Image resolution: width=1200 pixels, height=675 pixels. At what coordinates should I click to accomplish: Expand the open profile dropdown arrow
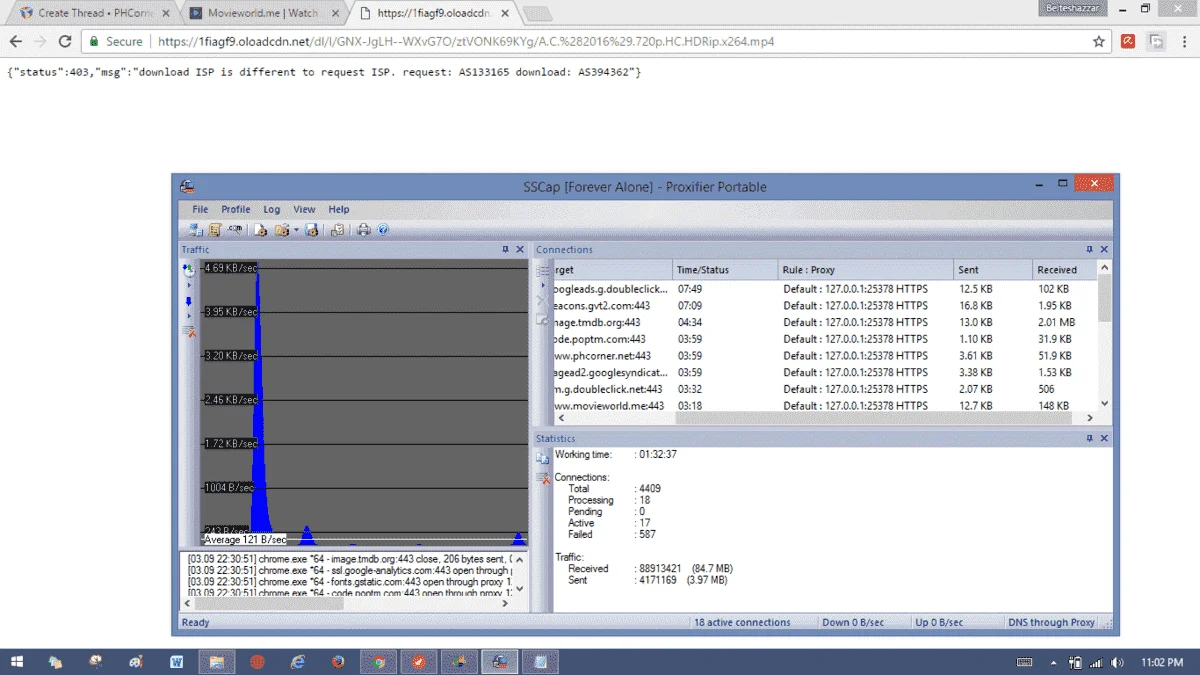296,230
